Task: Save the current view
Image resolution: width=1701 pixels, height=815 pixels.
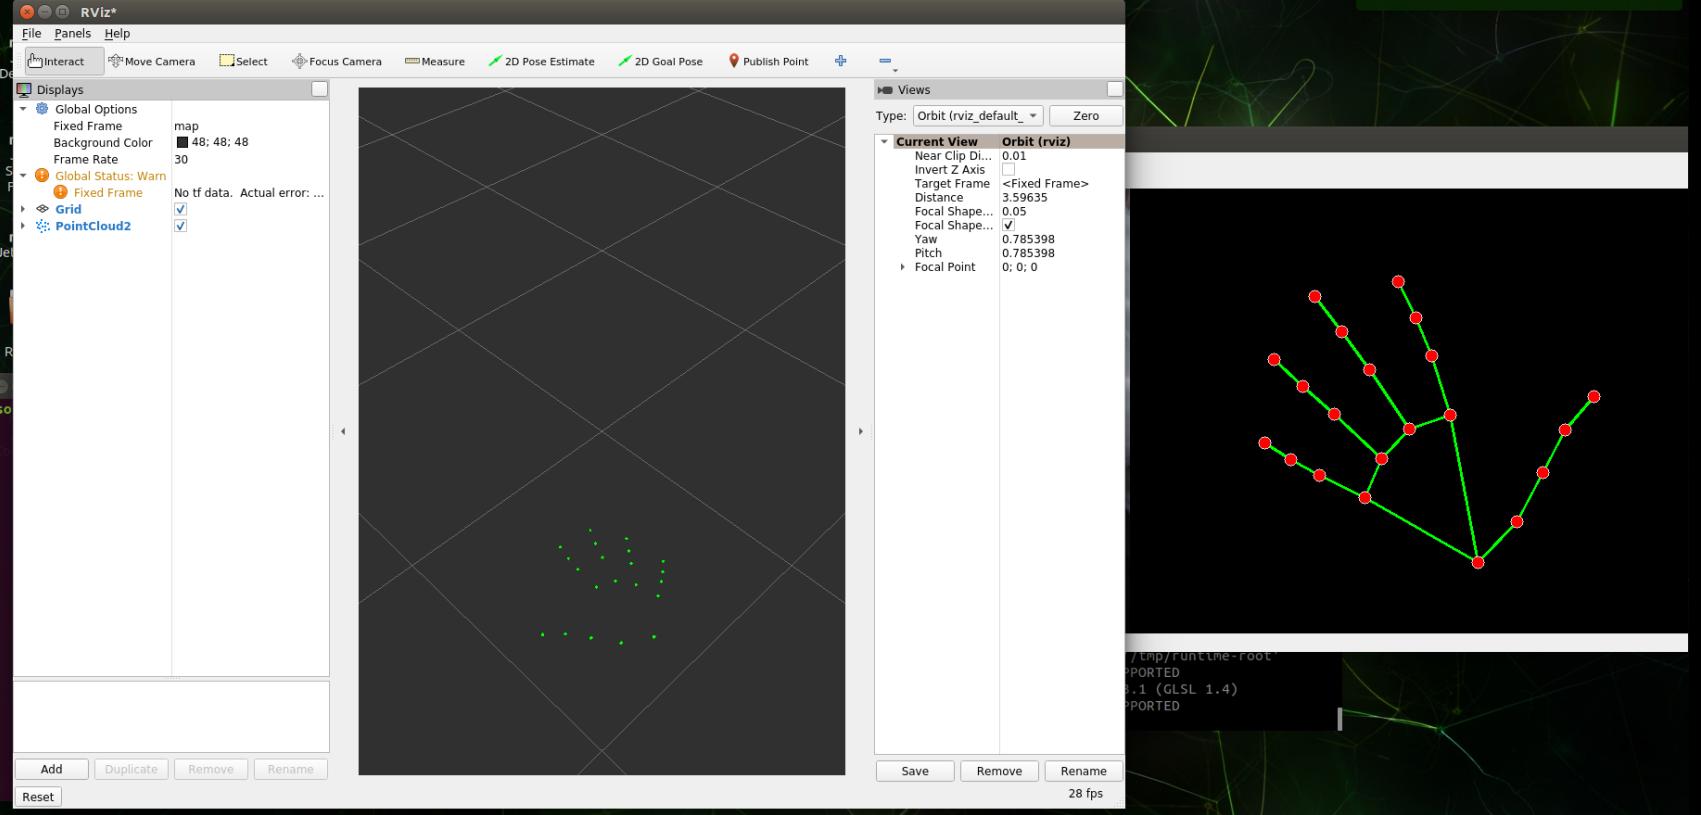Action: [x=915, y=771]
